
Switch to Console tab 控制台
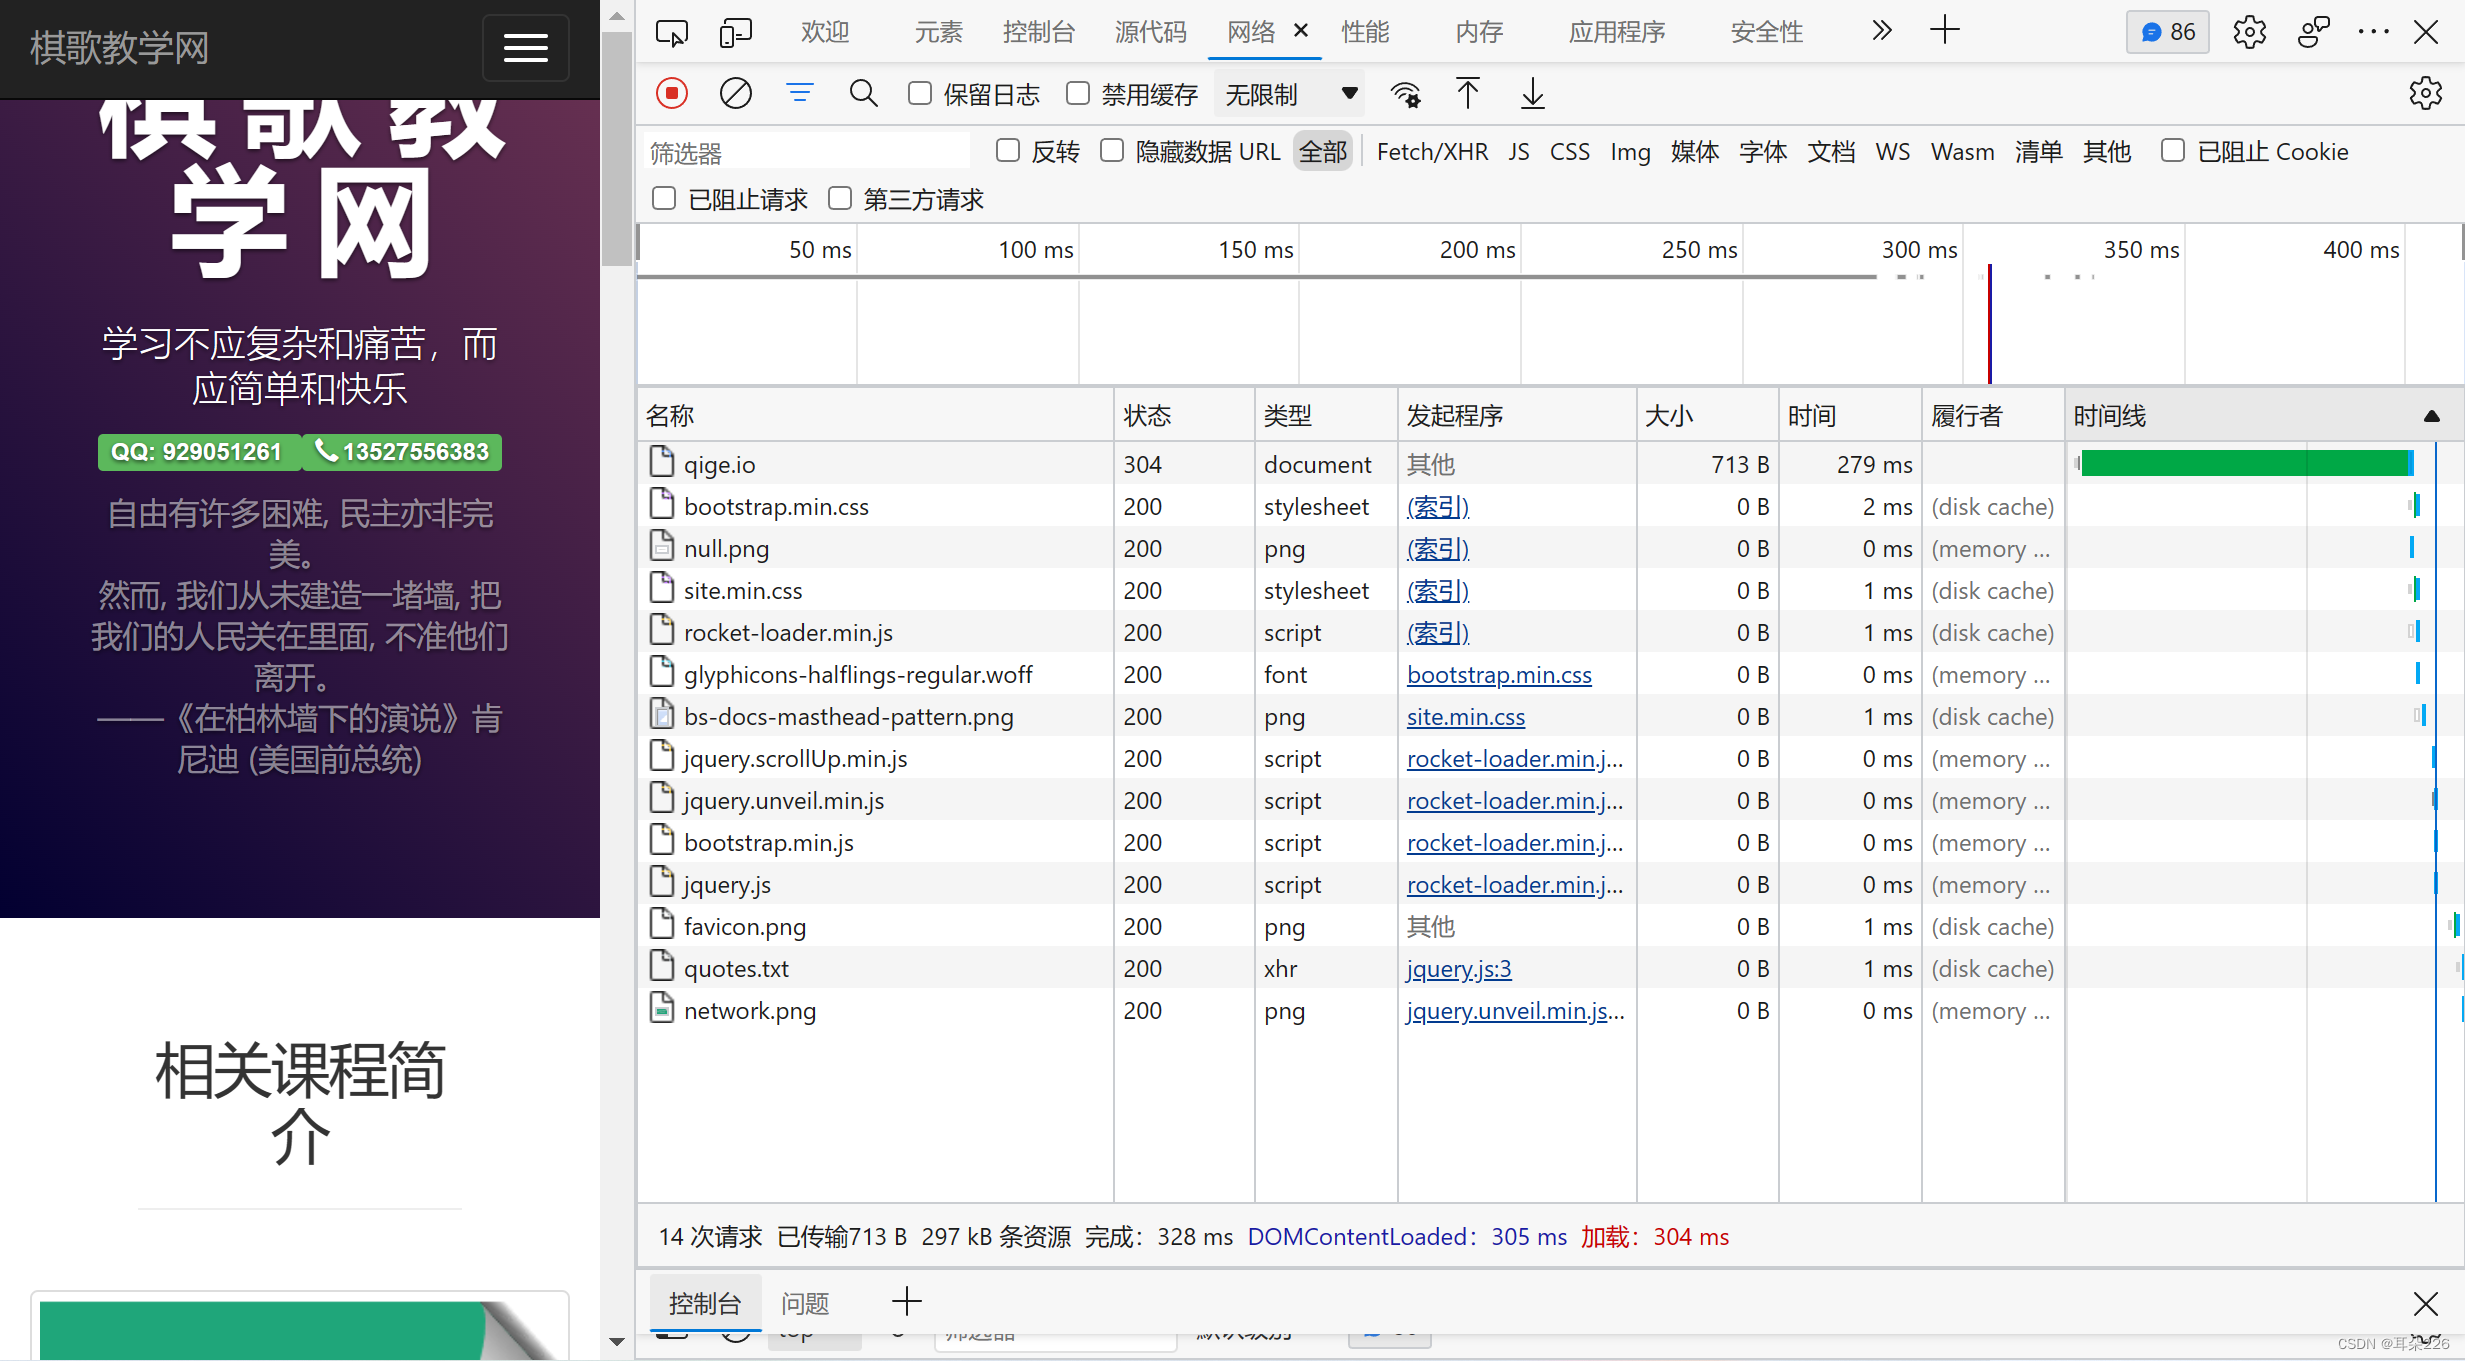[1038, 32]
